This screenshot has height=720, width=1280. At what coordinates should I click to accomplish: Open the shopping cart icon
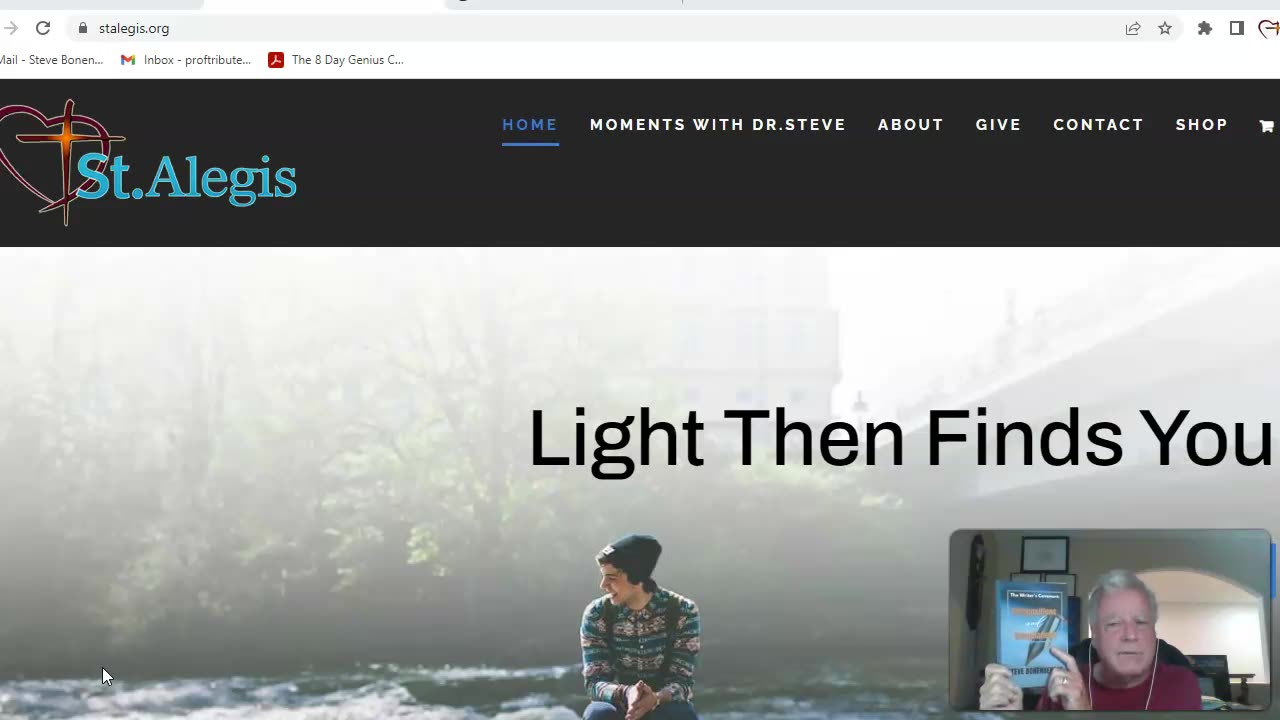(1266, 126)
